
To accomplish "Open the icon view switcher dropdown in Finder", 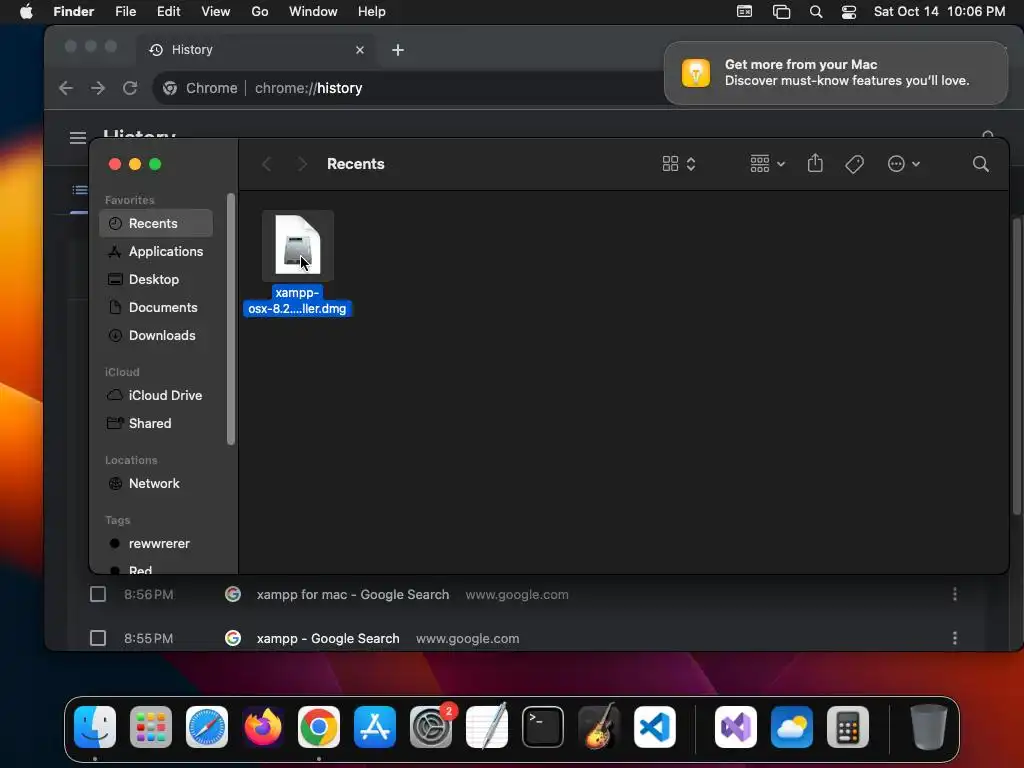I will coord(679,164).
